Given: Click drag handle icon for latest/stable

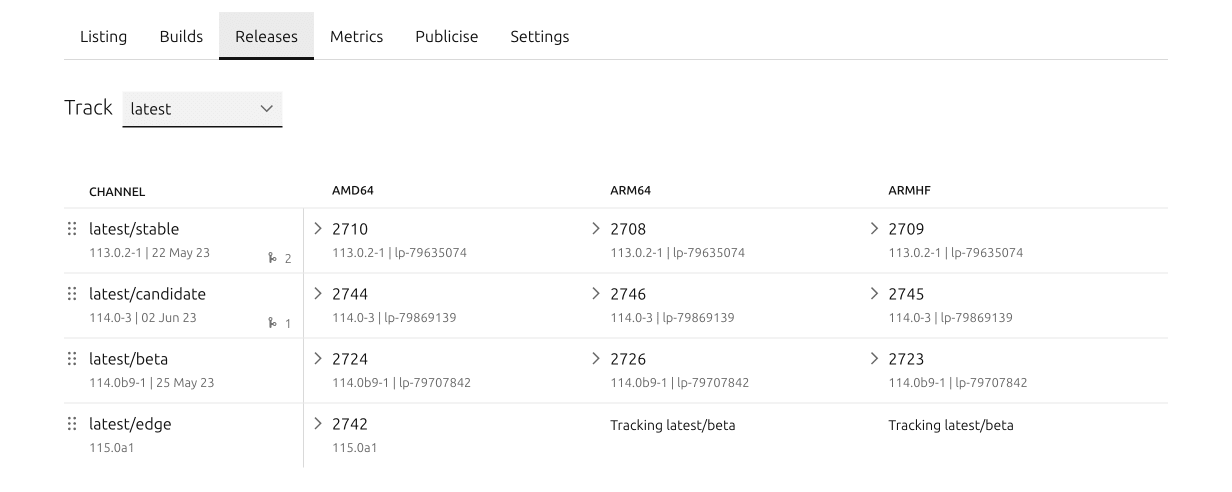Looking at the screenshot, I should (x=72, y=229).
